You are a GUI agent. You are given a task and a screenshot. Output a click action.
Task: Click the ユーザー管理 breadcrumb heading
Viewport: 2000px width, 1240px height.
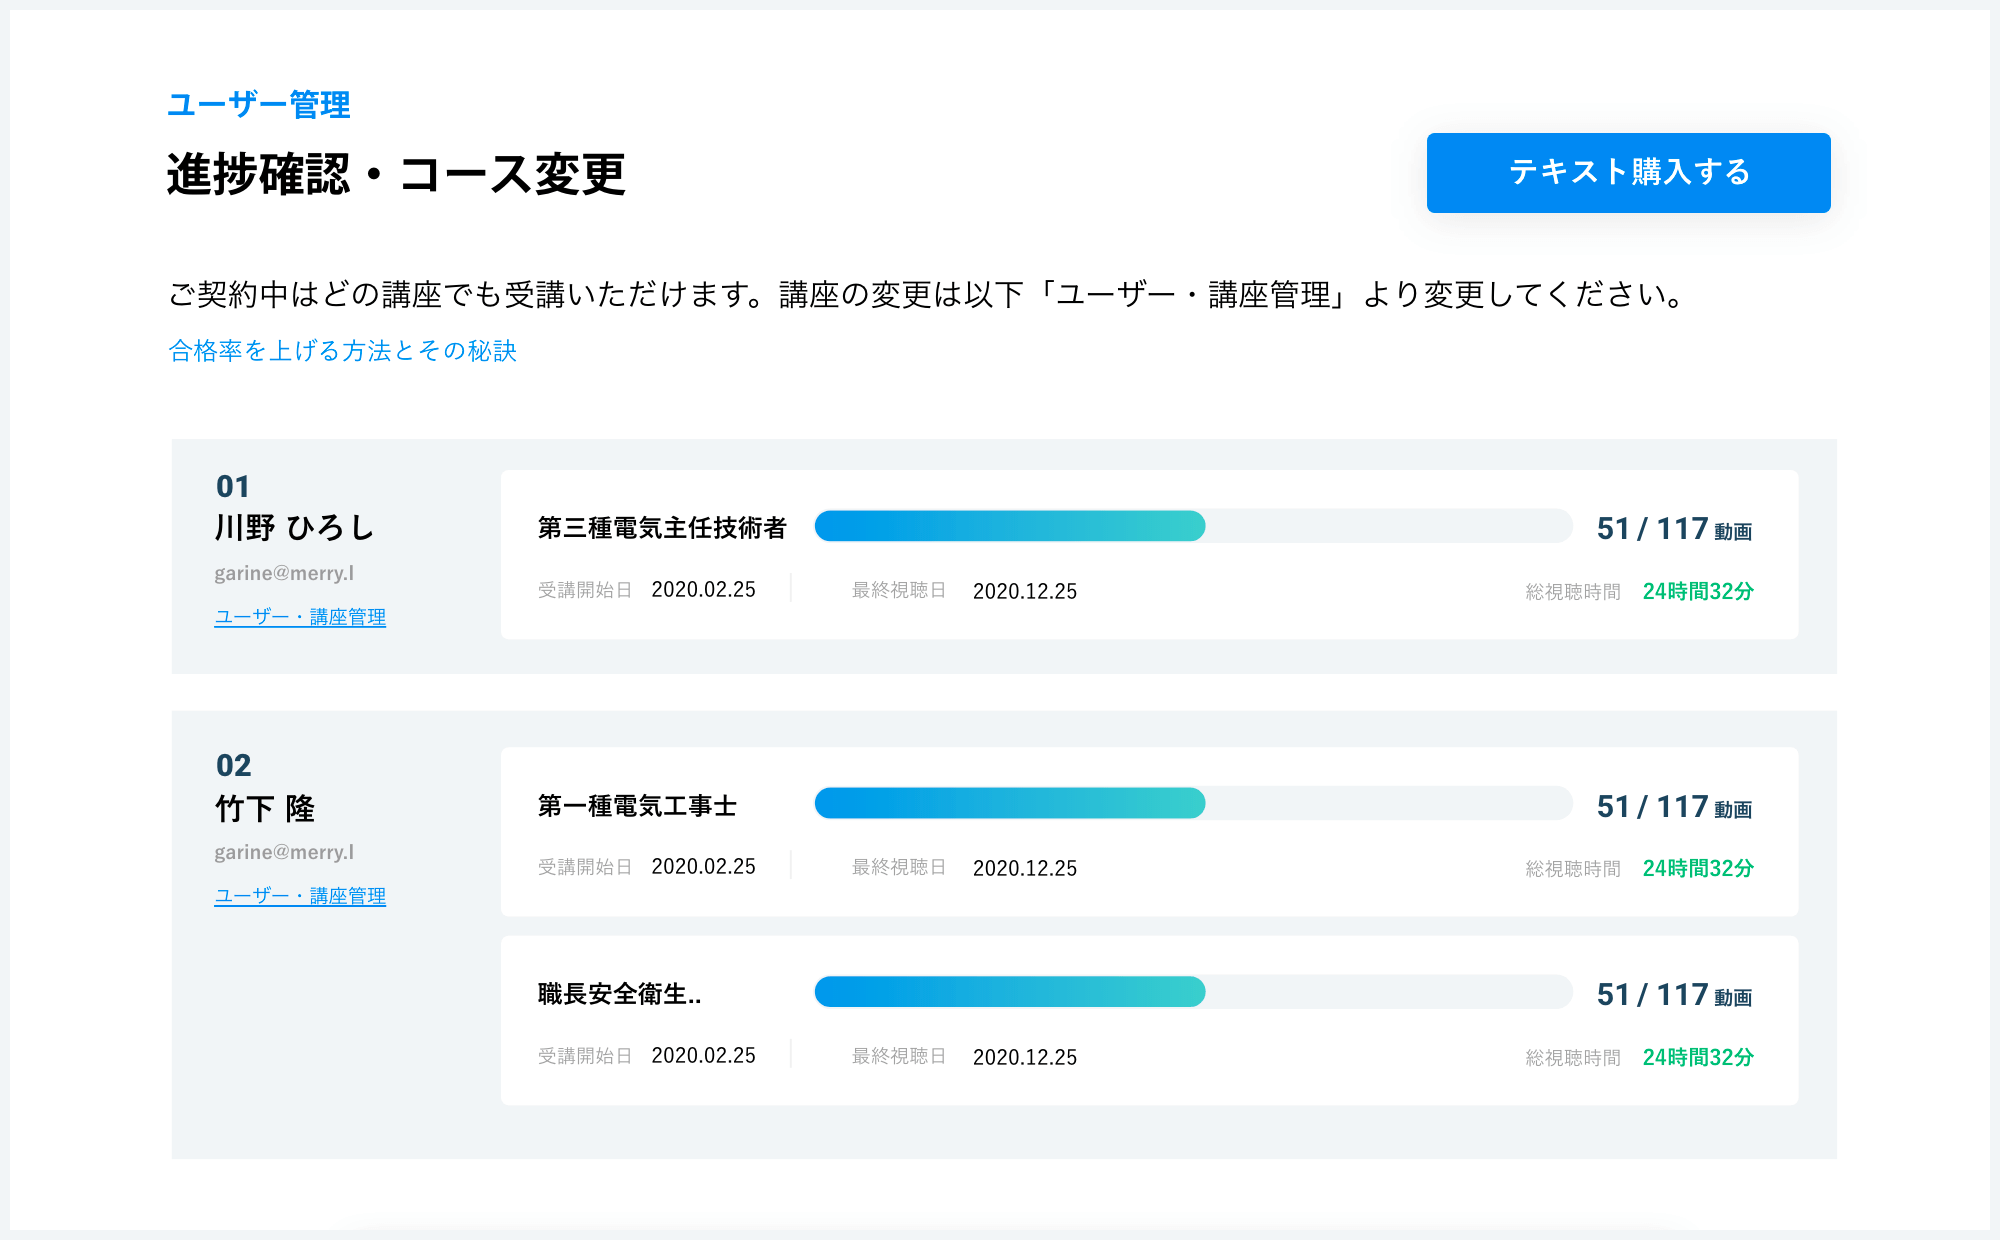[x=258, y=104]
